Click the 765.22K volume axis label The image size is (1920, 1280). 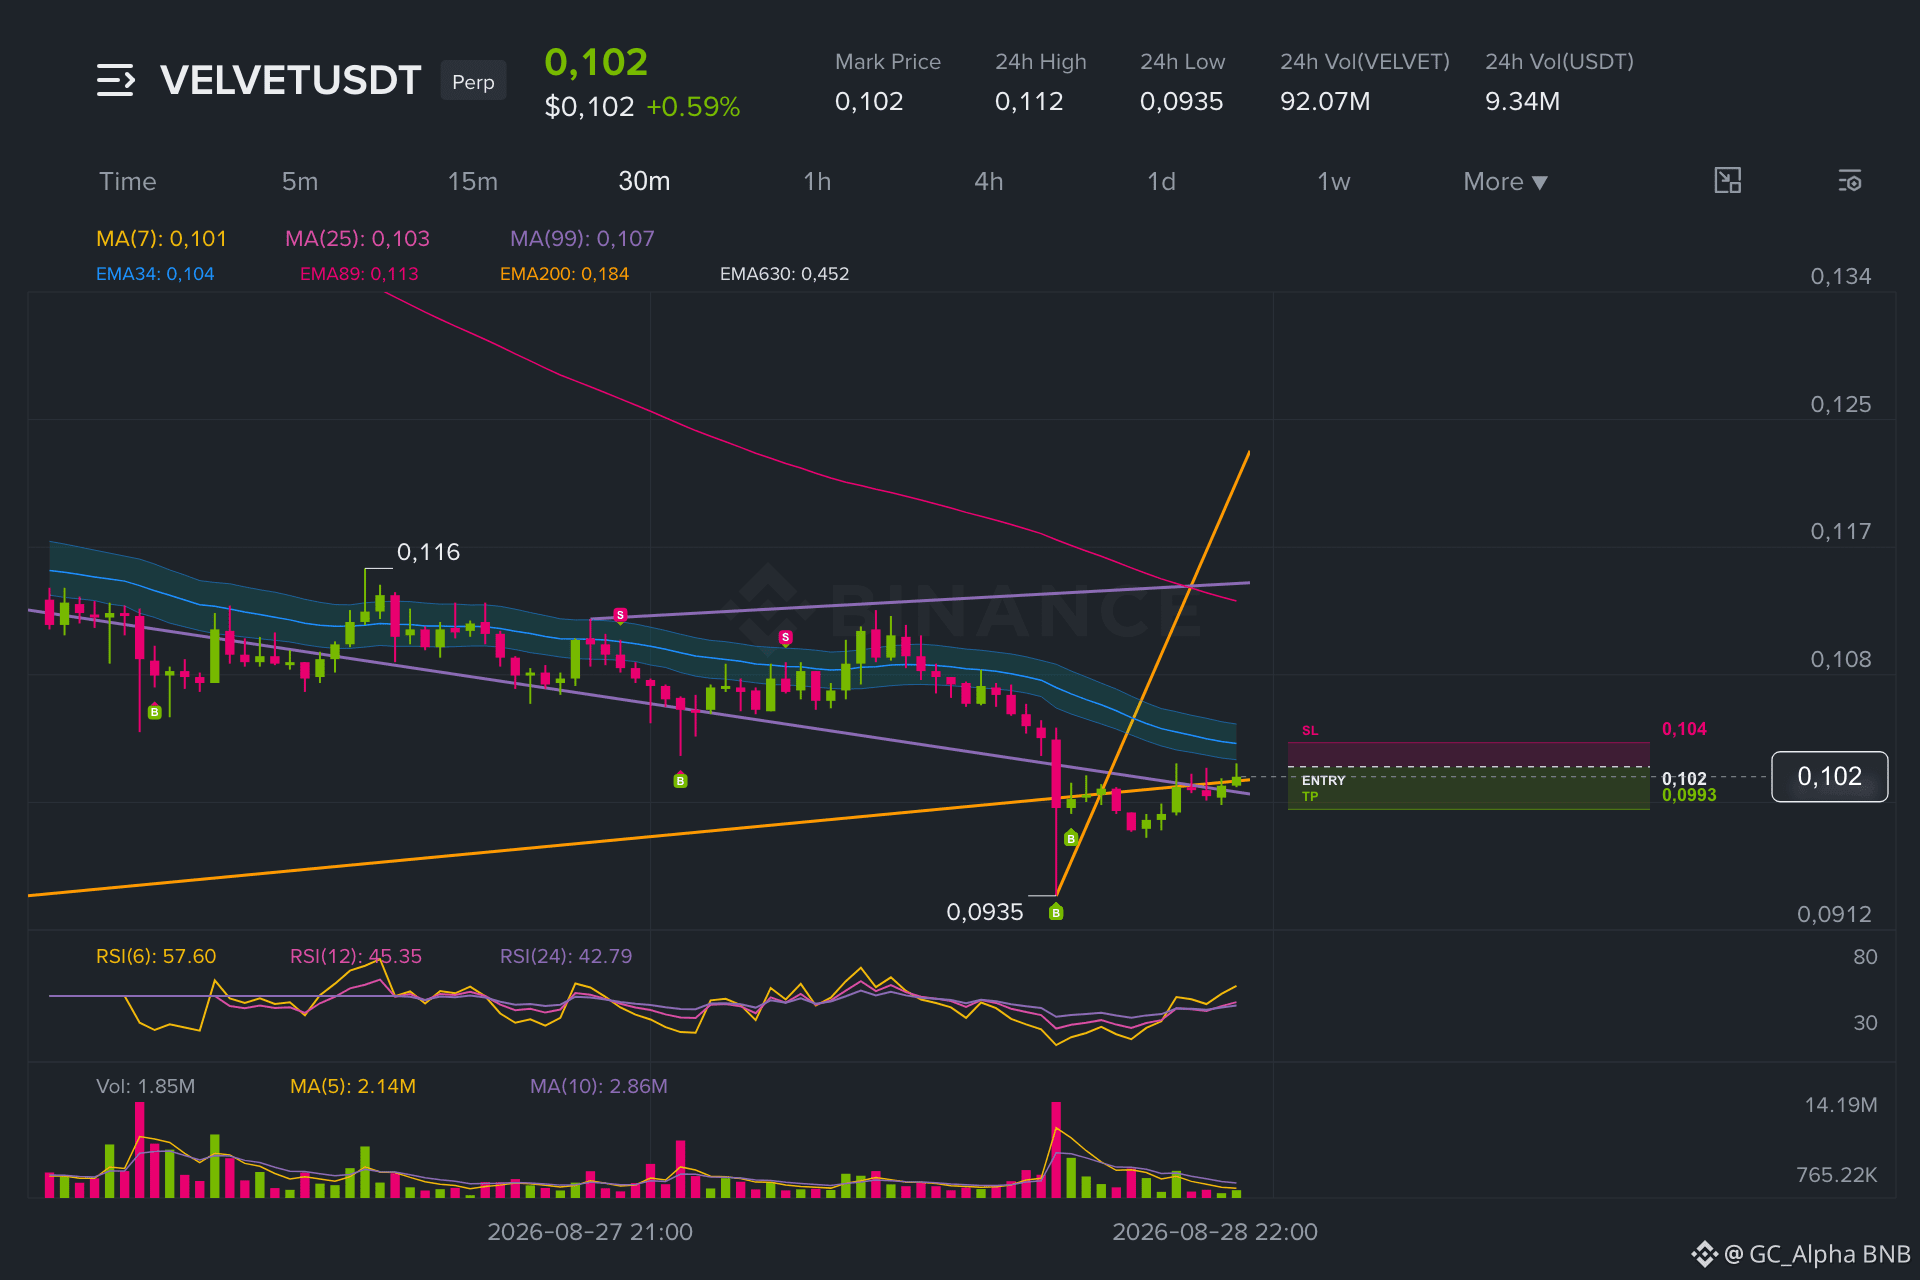click(1837, 1175)
